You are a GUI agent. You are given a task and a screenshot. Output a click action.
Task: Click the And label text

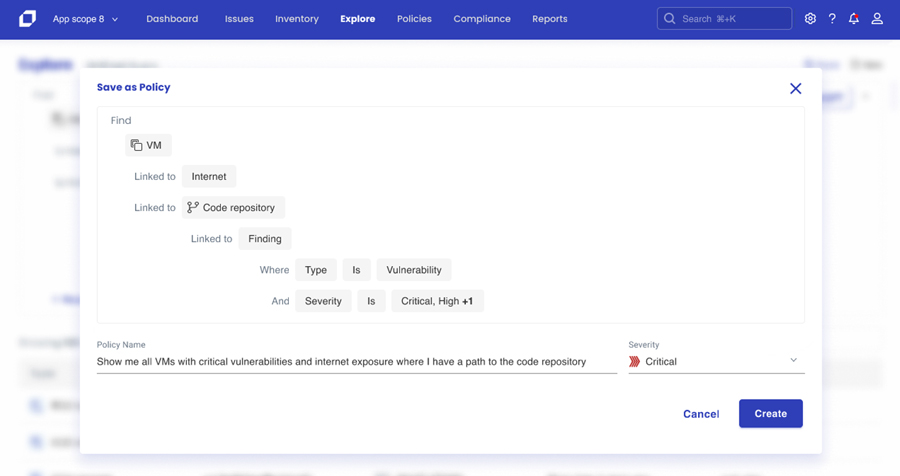coord(280,301)
